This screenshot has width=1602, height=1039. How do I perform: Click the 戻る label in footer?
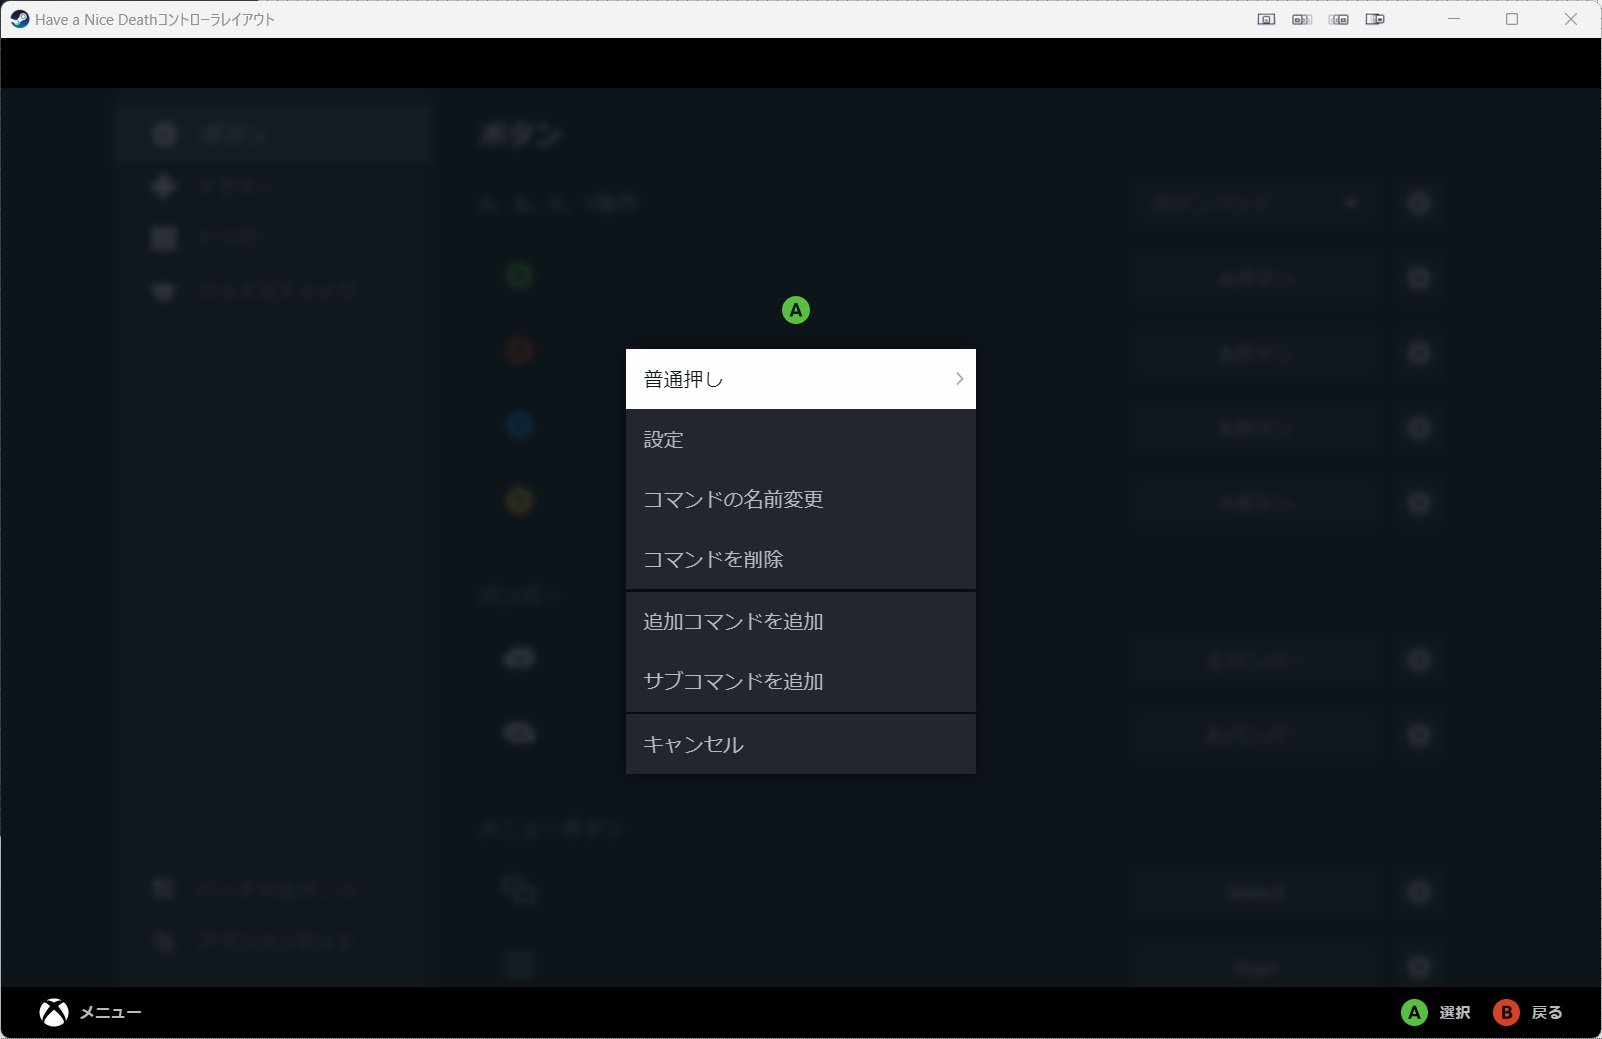coord(1547,1013)
